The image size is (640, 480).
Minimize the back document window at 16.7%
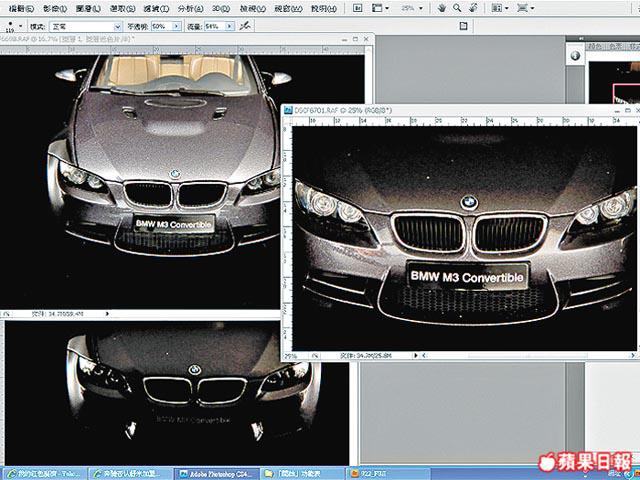point(344,39)
